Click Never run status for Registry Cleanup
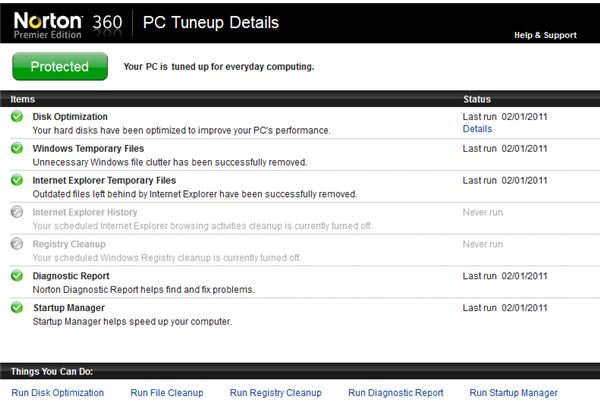The image size is (600, 401). coord(483,244)
